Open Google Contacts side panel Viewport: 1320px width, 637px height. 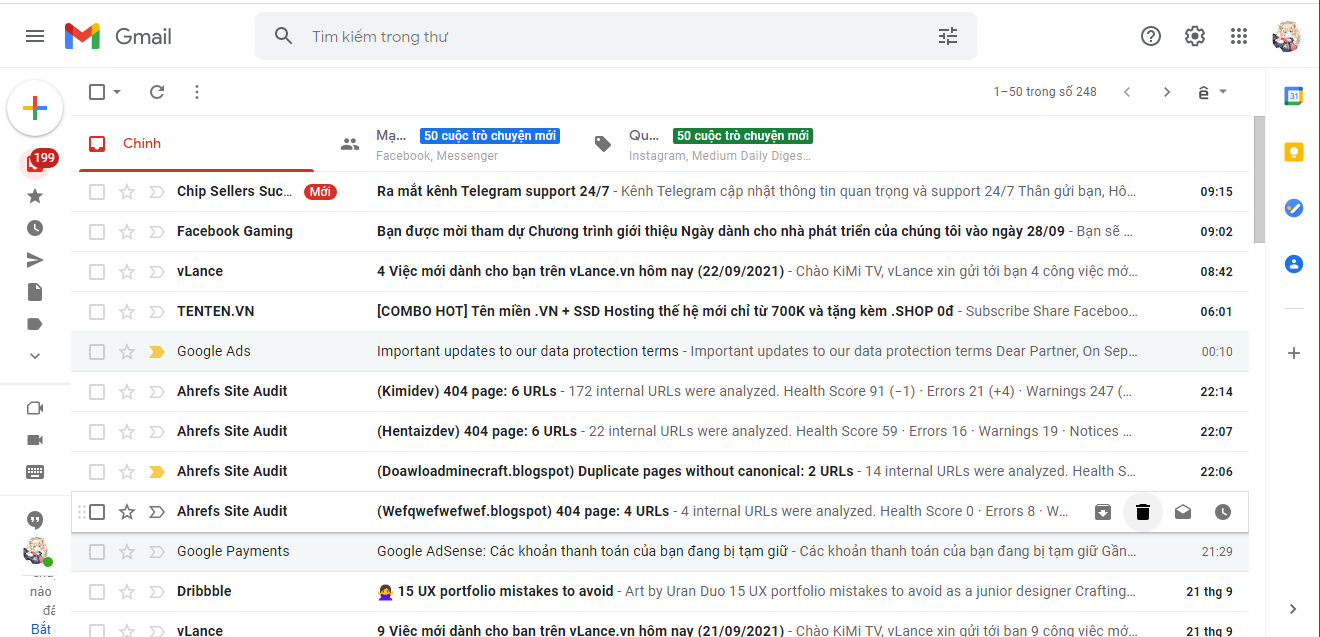[1293, 264]
